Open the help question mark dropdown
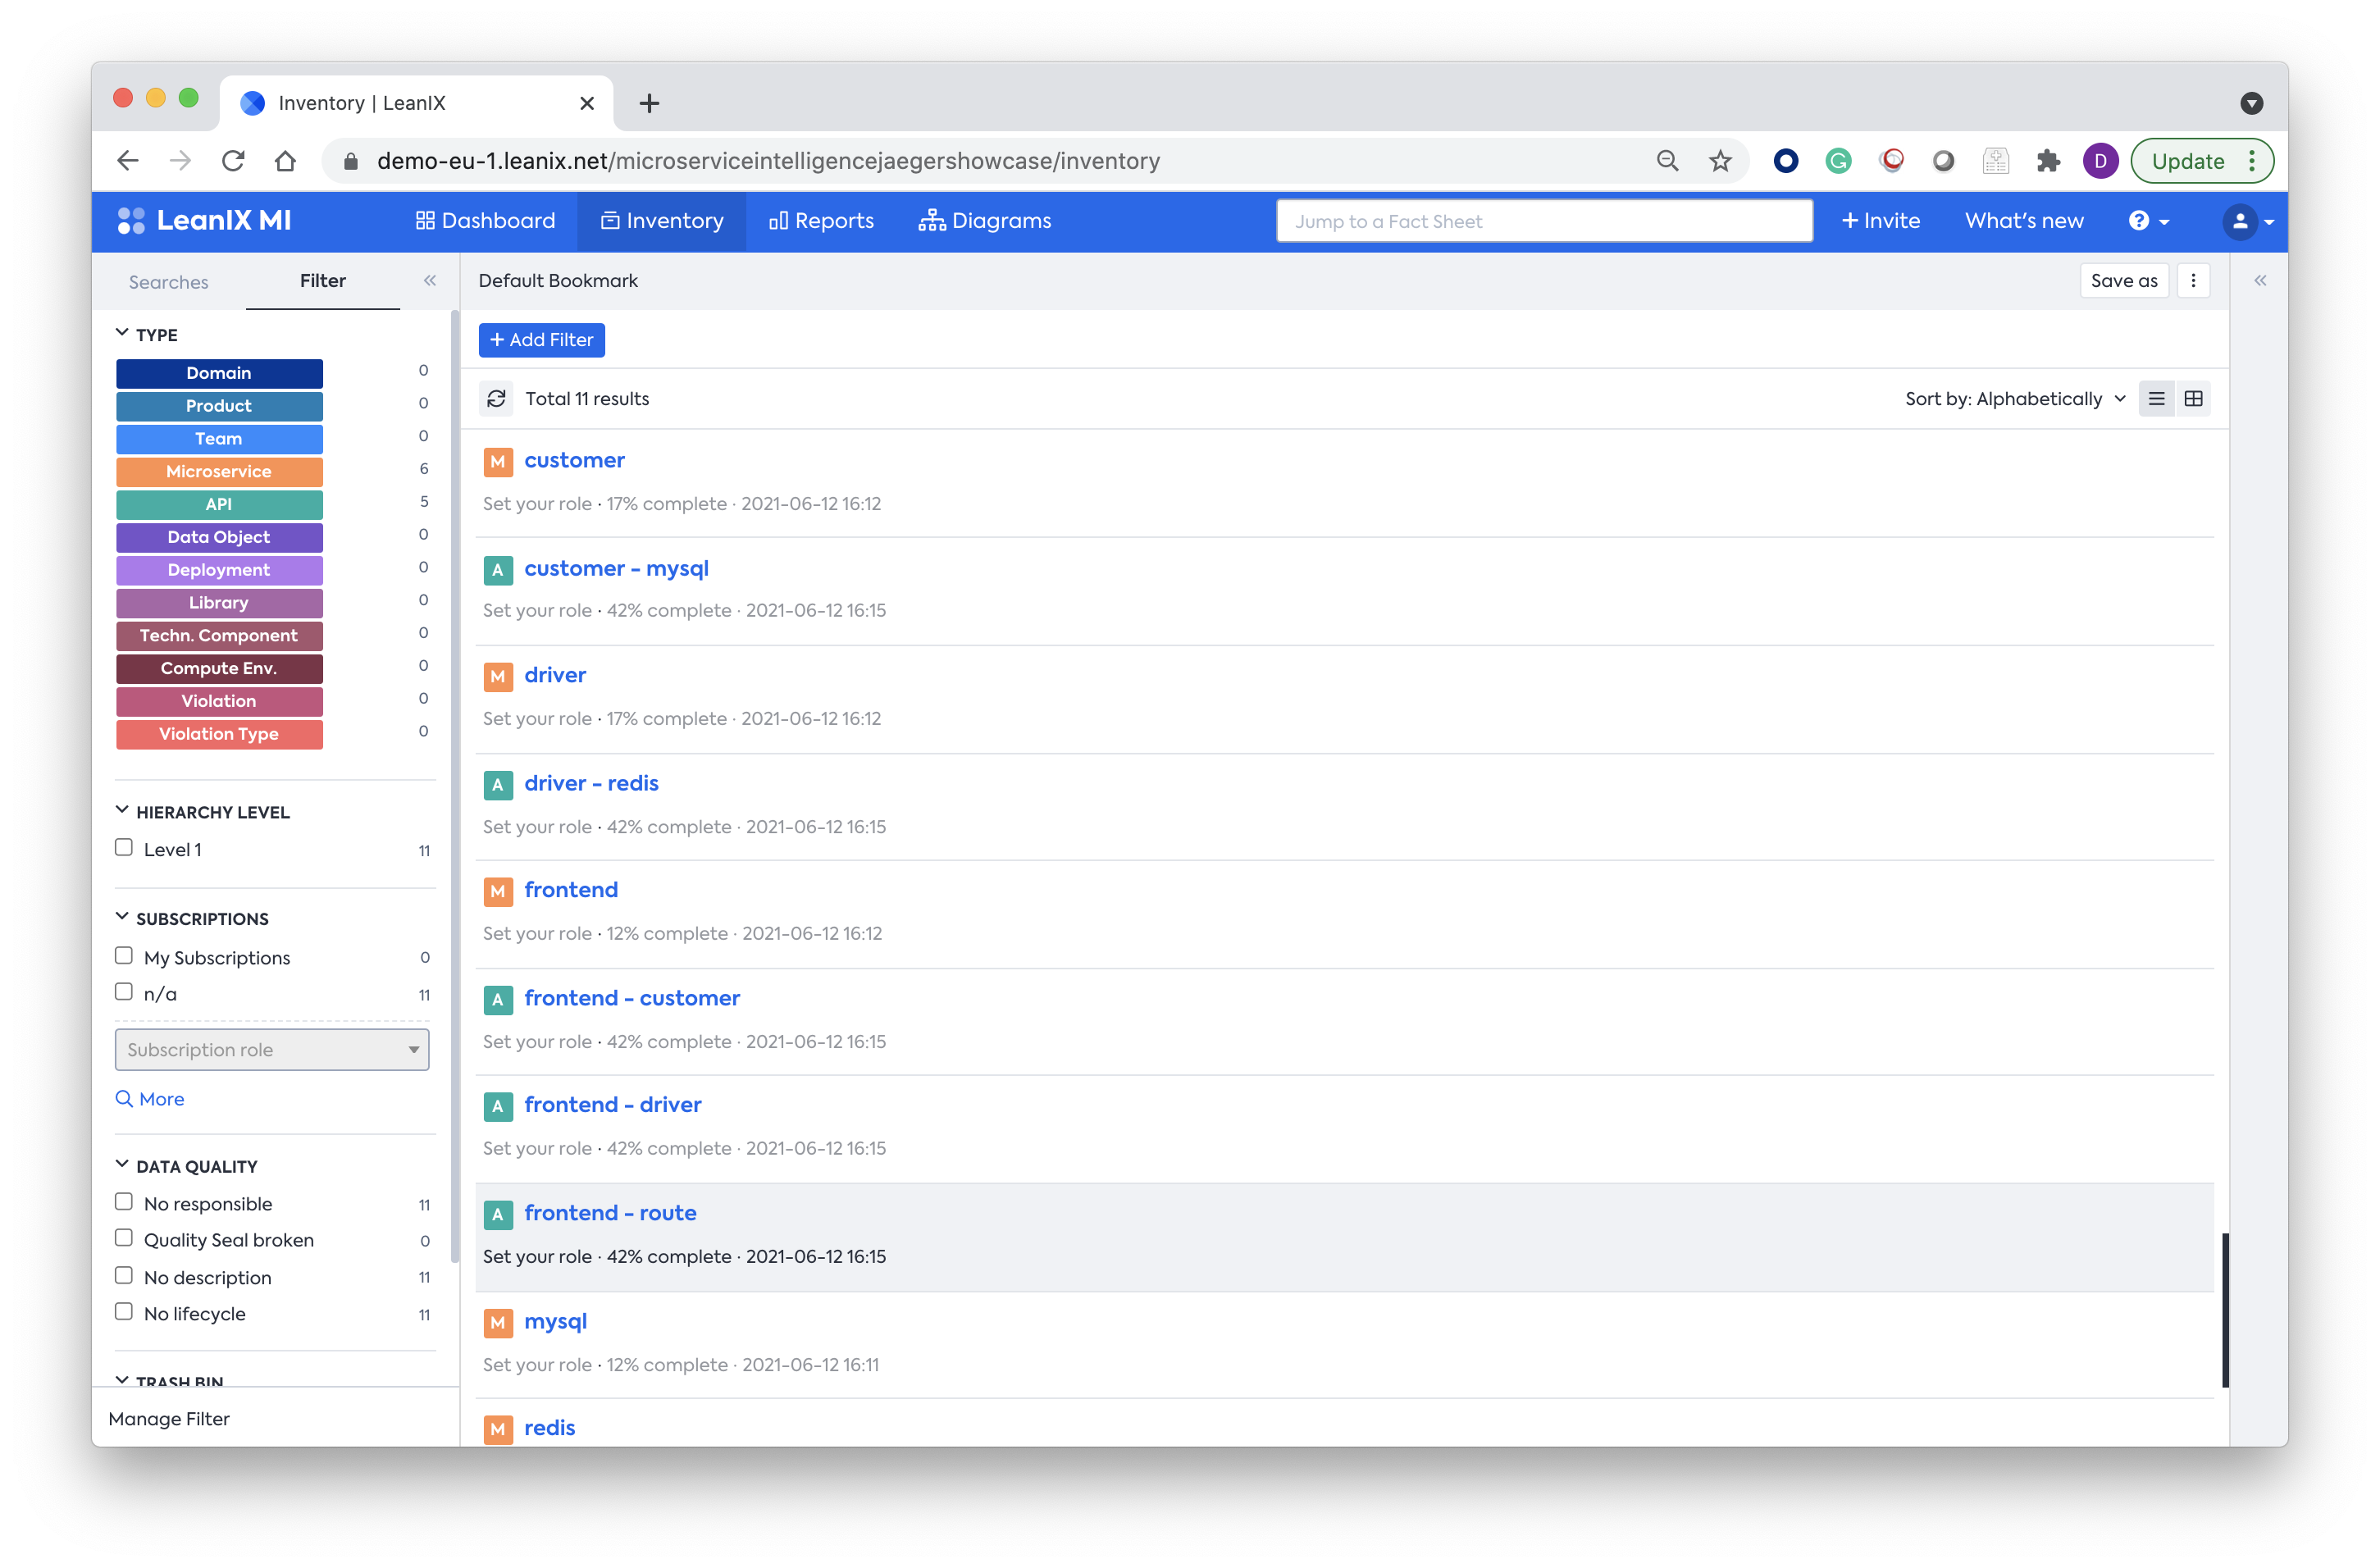Image resolution: width=2380 pixels, height=1568 pixels. [2149, 221]
